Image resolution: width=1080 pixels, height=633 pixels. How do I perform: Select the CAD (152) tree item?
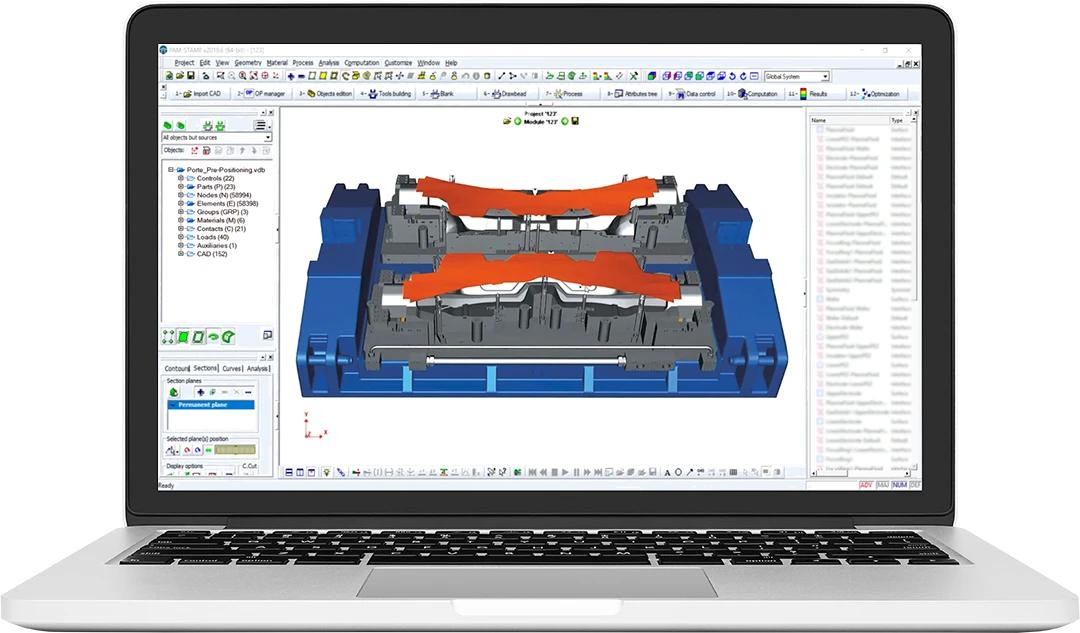[212, 254]
